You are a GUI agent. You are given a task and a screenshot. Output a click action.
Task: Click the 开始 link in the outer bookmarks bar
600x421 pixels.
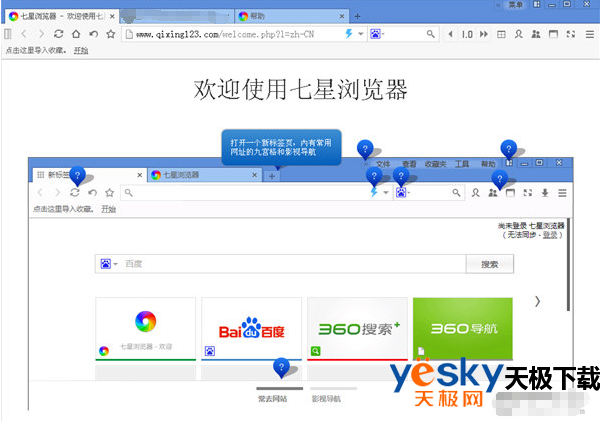(x=80, y=50)
